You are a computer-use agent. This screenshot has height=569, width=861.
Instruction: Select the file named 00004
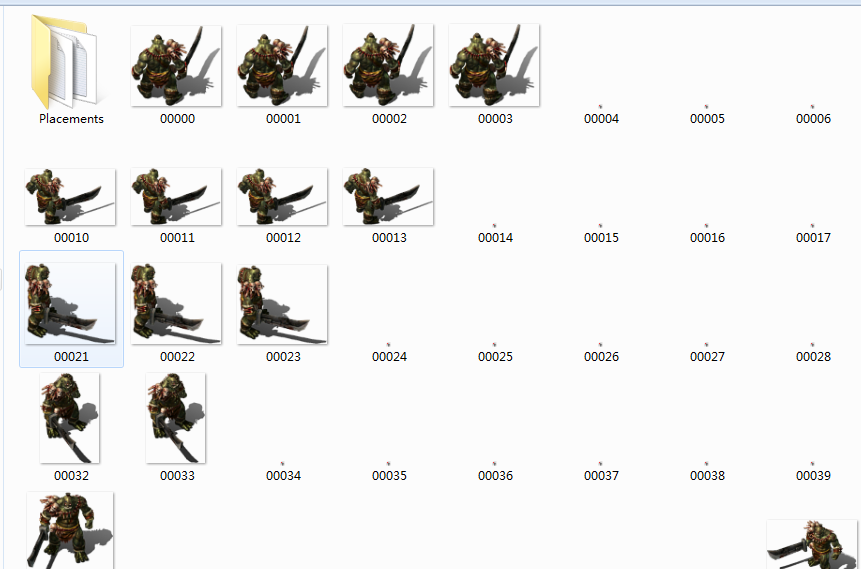(601, 119)
